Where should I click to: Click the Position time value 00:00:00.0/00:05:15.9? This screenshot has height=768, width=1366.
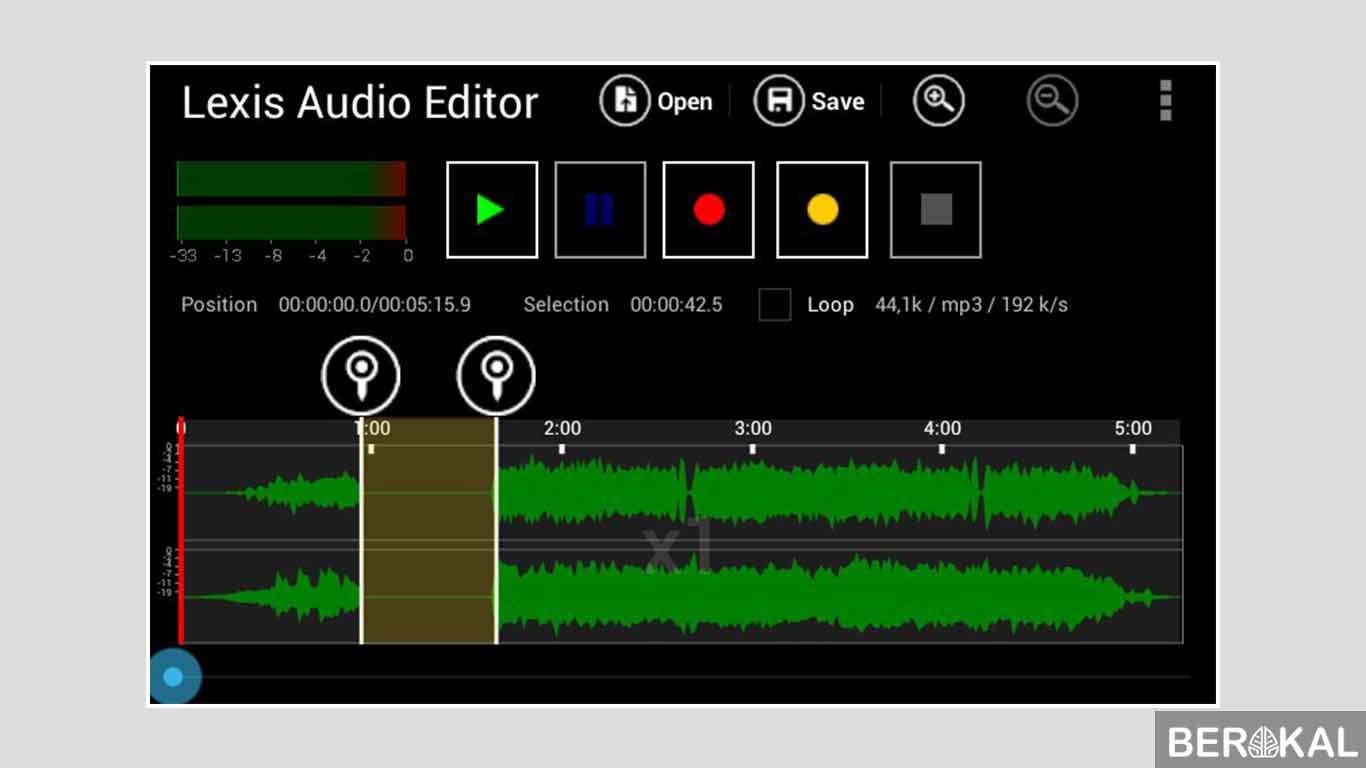[374, 304]
